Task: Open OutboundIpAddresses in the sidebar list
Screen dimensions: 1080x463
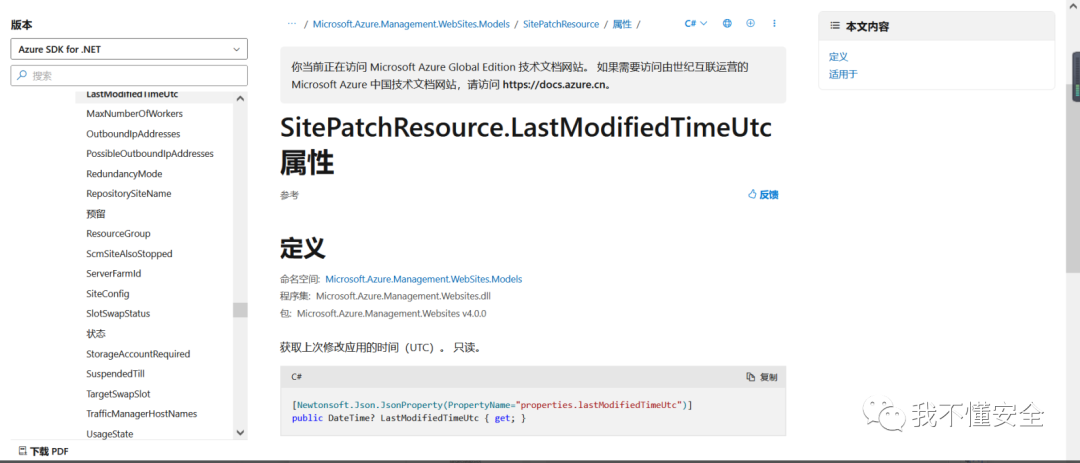Action: pyautogui.click(x=133, y=134)
